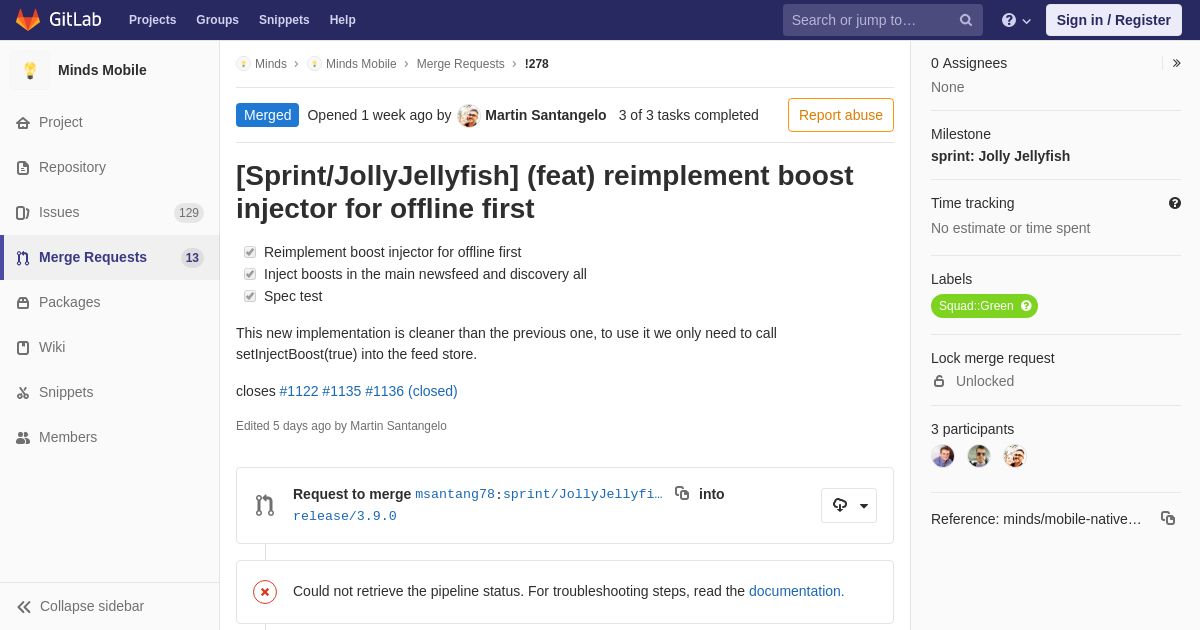Open Wiki in the sidebar

click(110, 348)
